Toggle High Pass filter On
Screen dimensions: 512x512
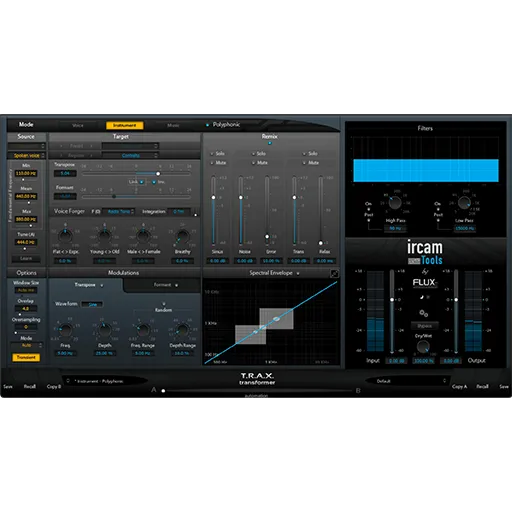click(369, 209)
